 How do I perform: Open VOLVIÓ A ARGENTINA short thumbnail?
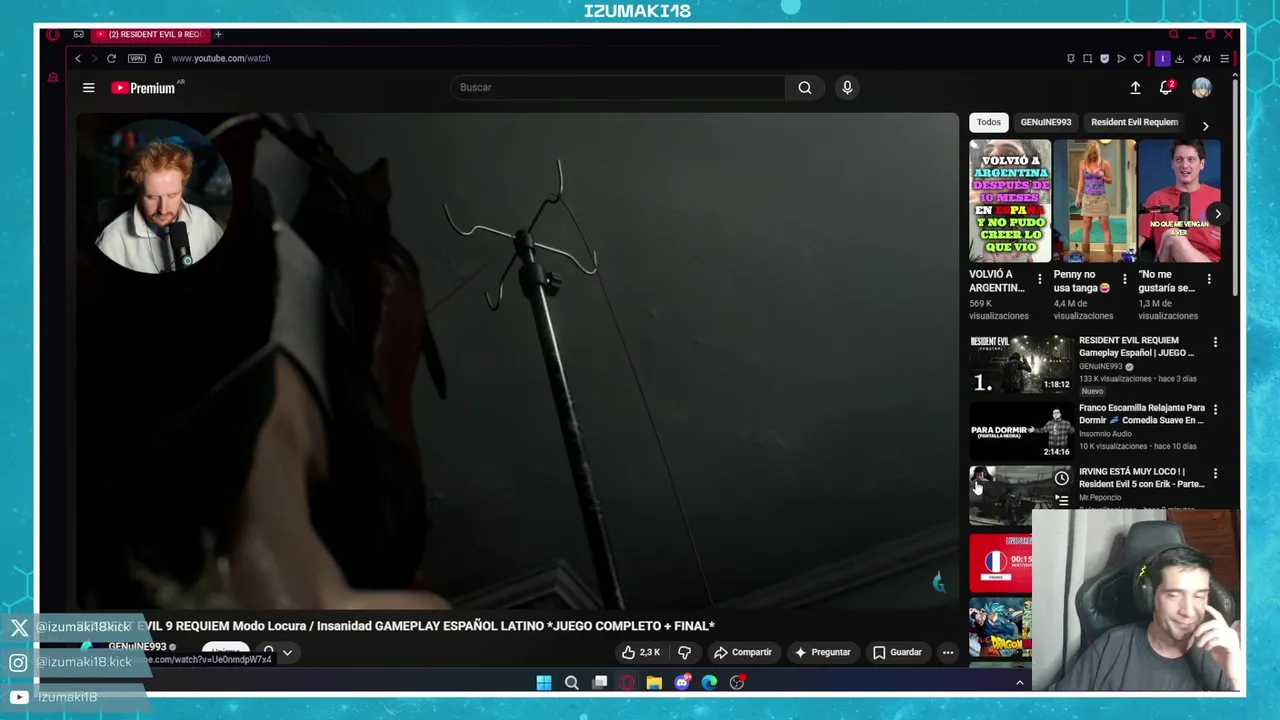[x=1010, y=201]
